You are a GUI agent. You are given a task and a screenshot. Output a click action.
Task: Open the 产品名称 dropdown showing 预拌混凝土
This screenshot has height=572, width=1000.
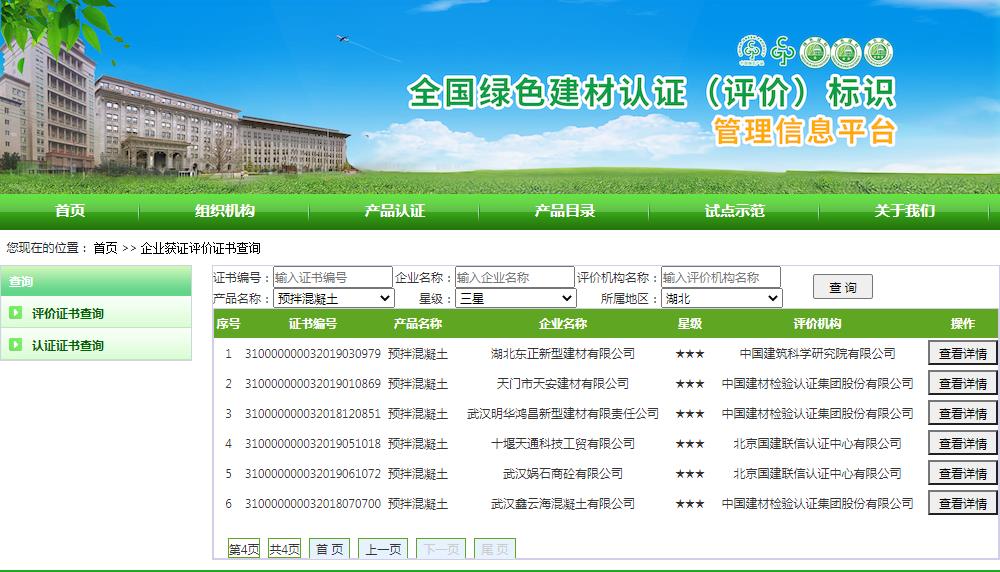334,298
